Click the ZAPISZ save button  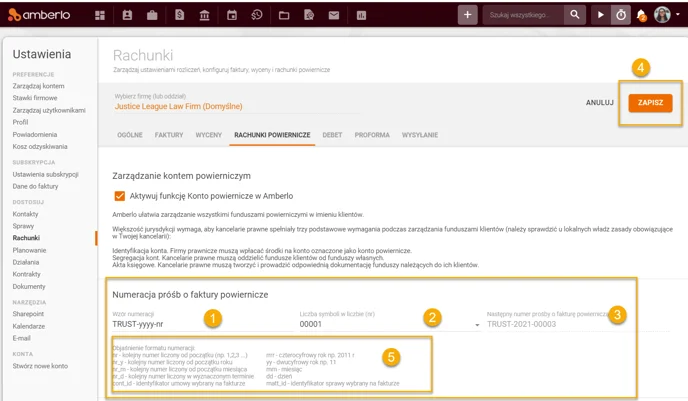[650, 103]
